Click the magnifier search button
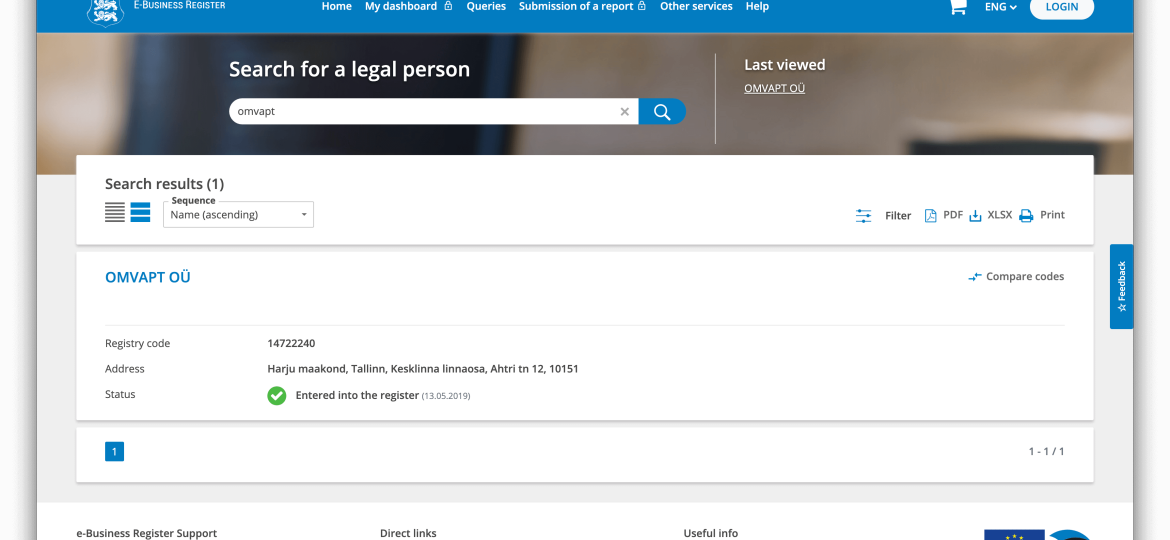The width and height of the screenshot is (1170, 540). [x=662, y=112]
